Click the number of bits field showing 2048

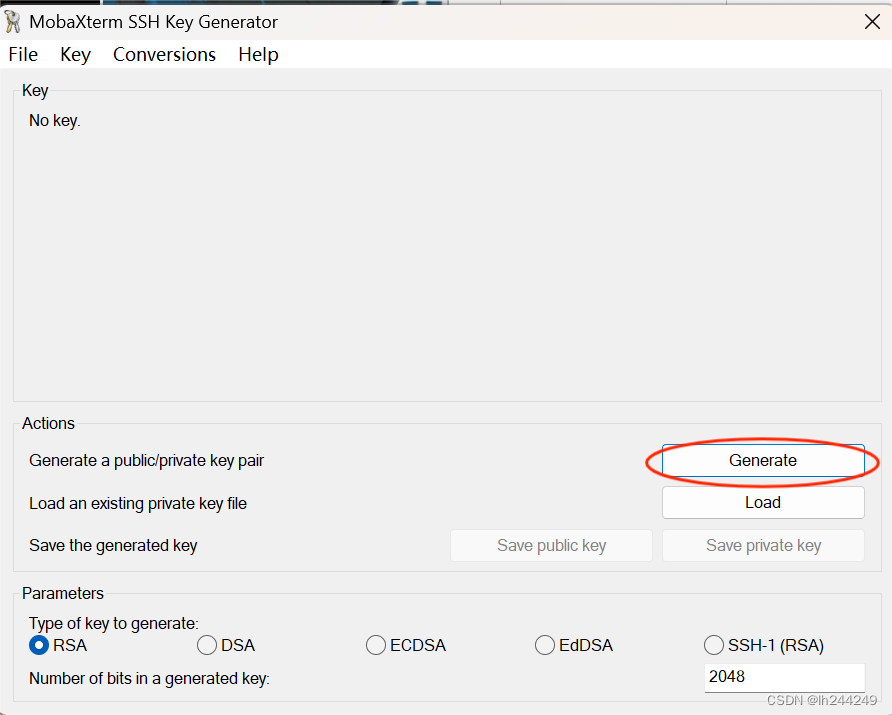784,677
